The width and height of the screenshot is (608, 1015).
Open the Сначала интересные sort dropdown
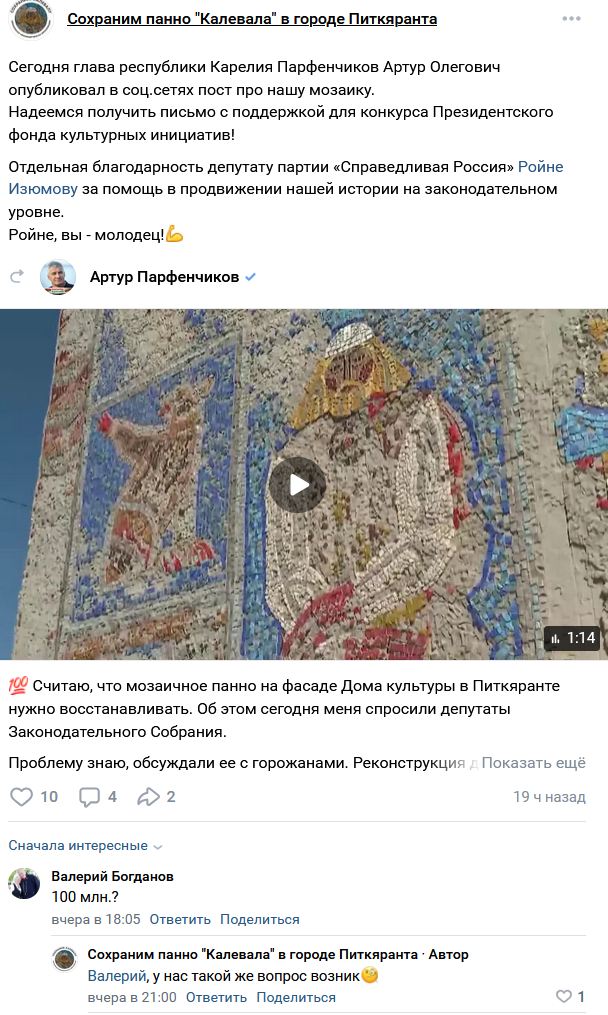[x=85, y=845]
